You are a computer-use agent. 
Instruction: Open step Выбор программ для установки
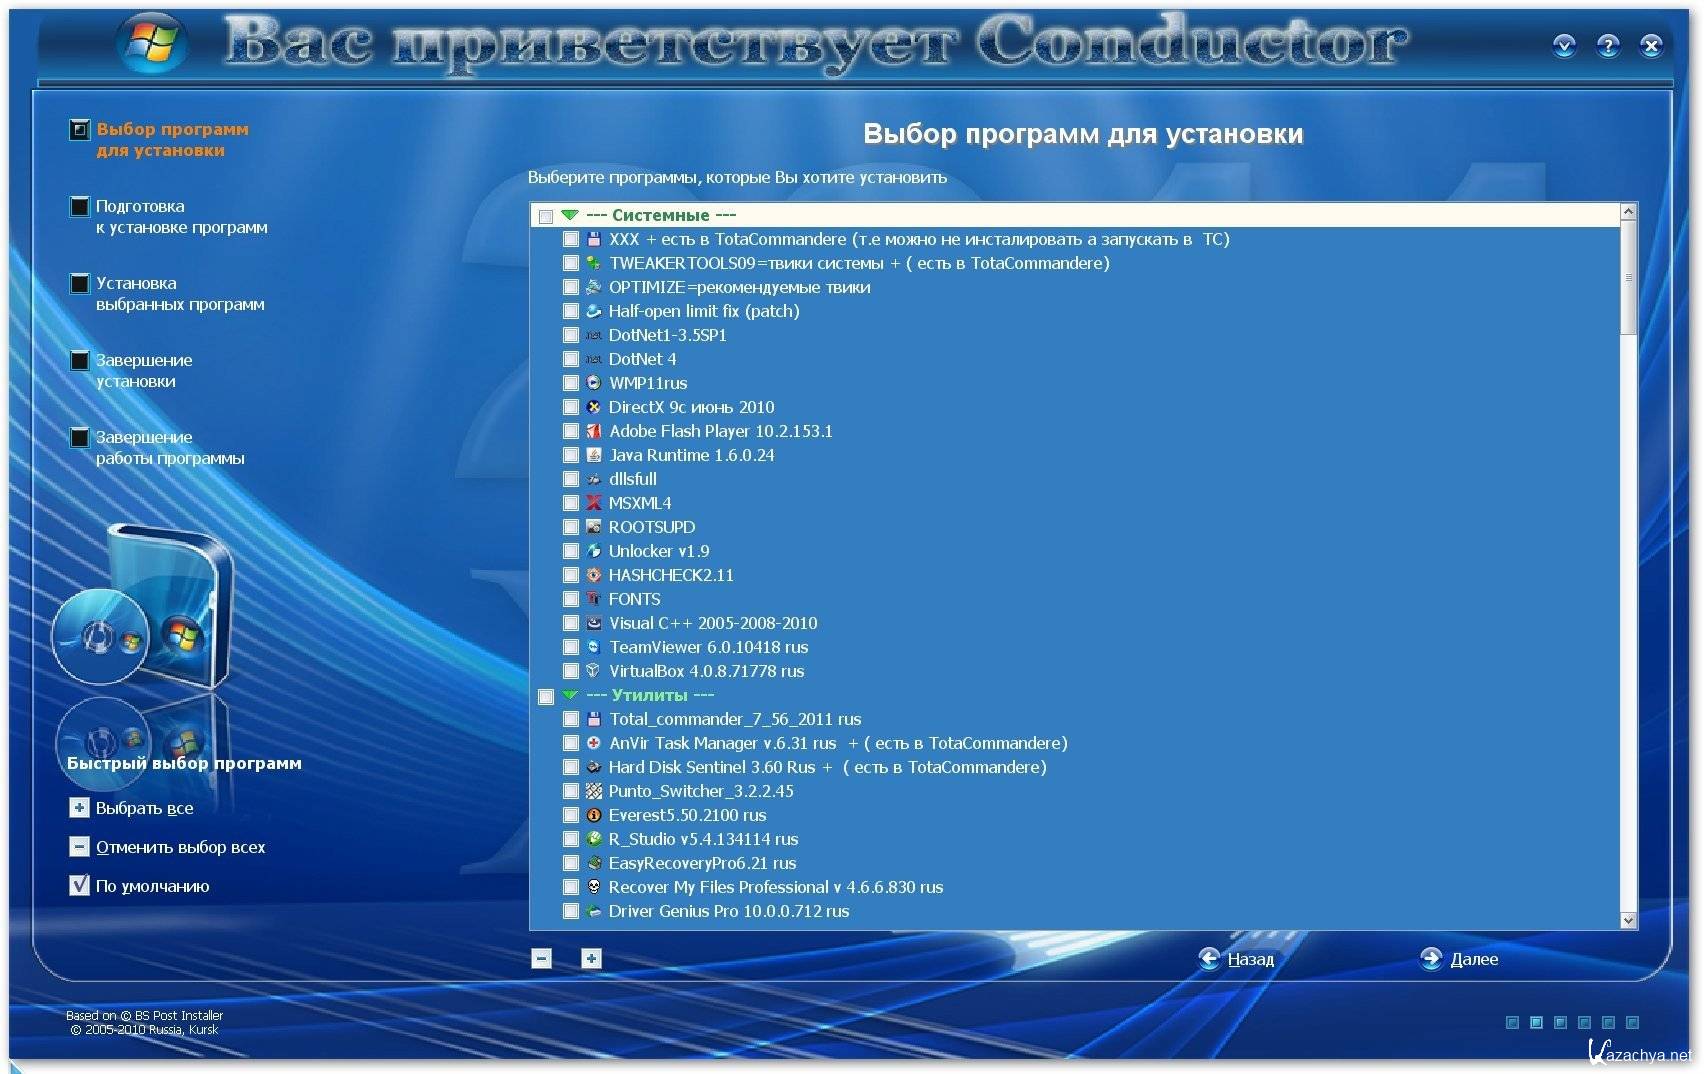pyautogui.click(x=160, y=140)
